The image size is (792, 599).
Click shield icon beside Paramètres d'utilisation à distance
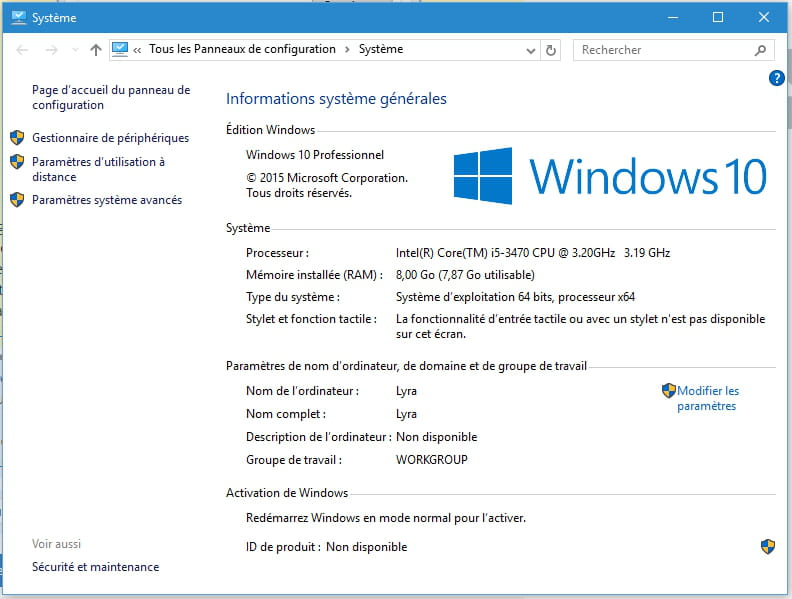coord(17,162)
